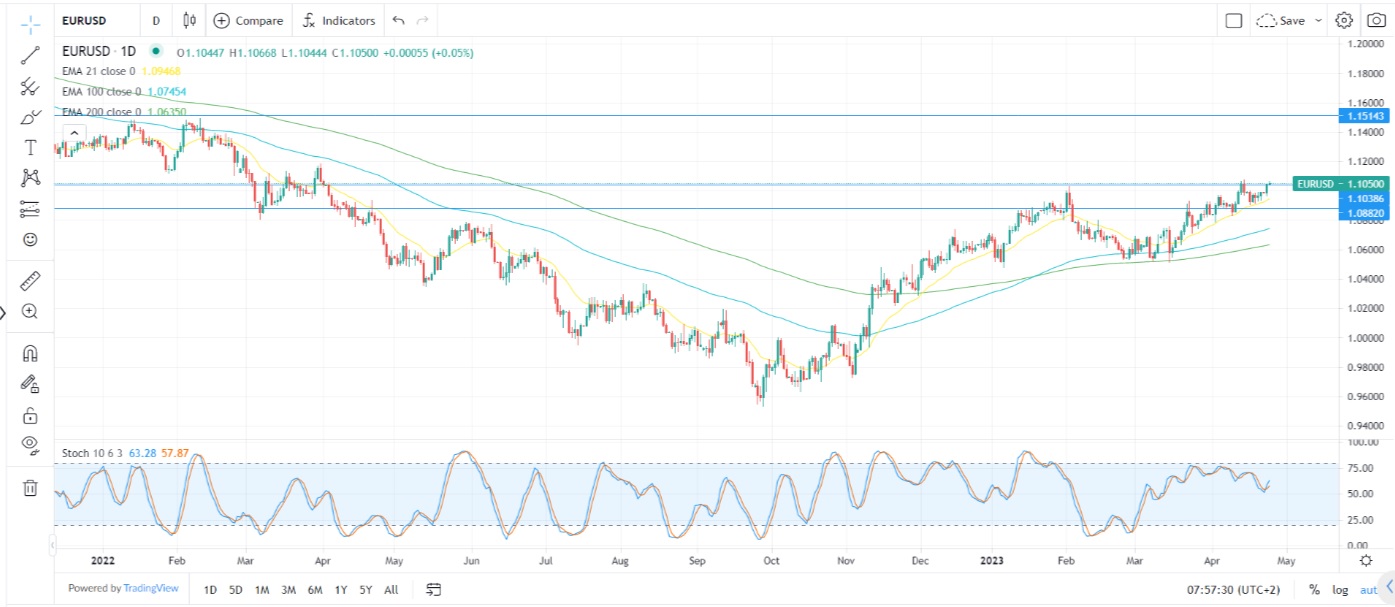Enable magnet mode for drawings
The width and height of the screenshot is (1395, 607).
pos(30,353)
